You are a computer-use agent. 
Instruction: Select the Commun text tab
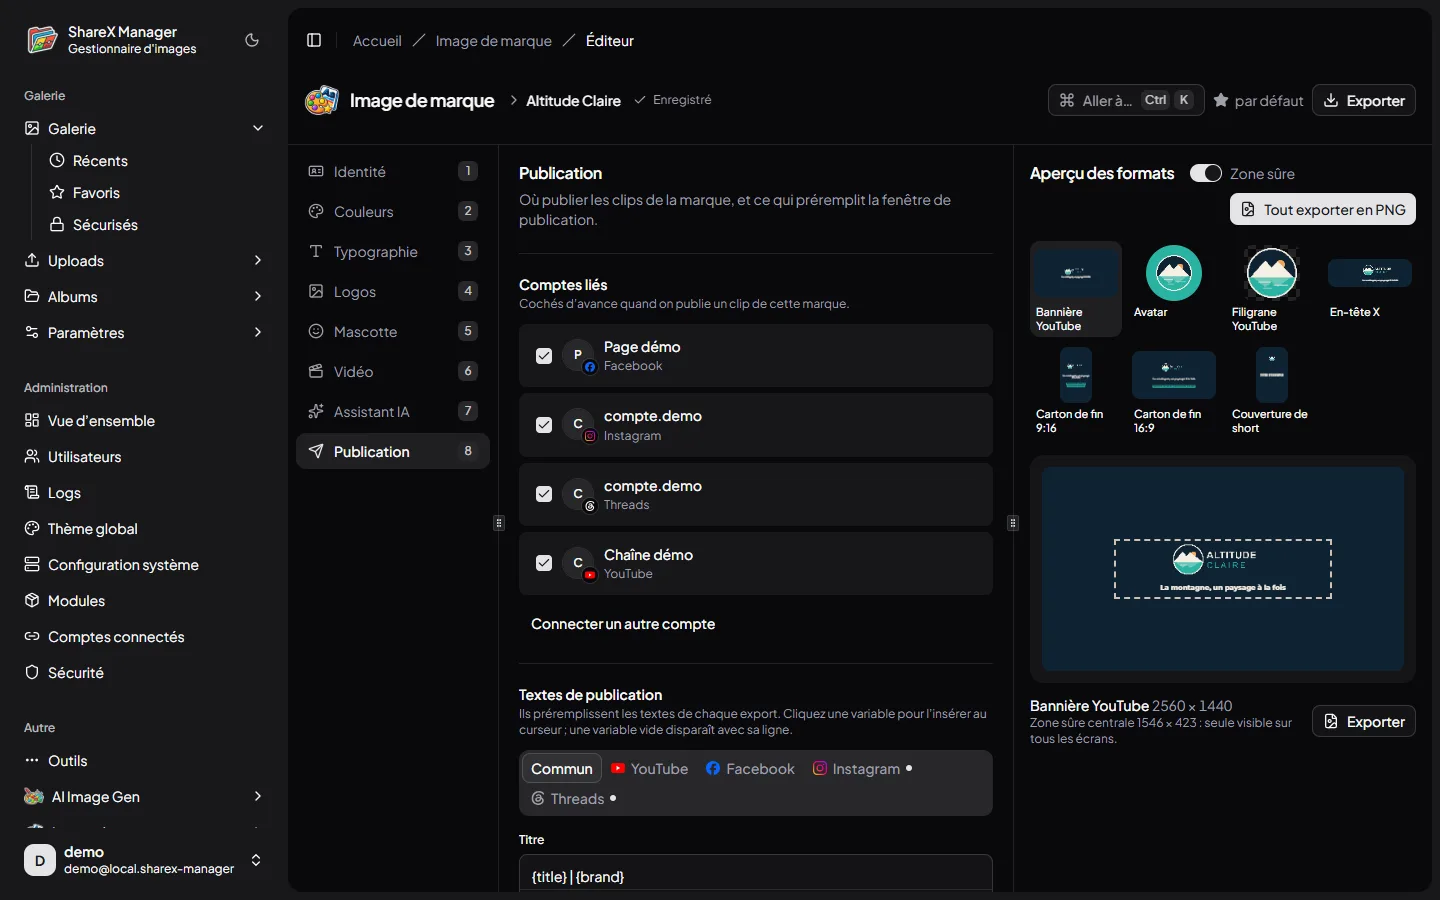click(562, 768)
